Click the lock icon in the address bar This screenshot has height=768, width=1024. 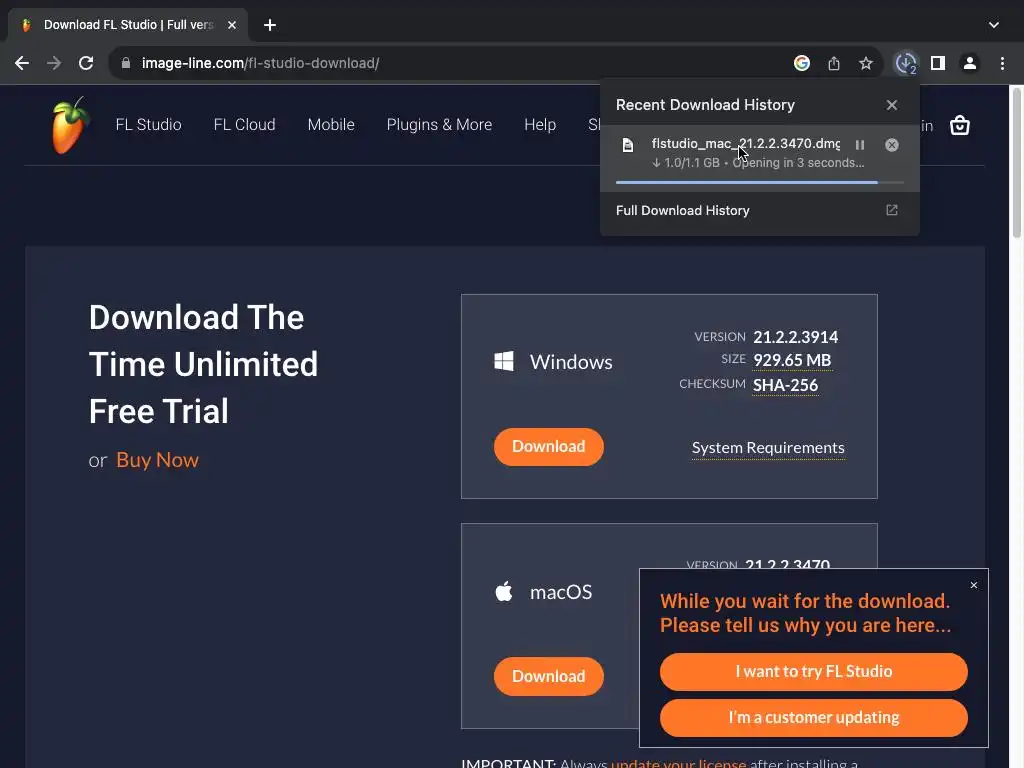point(126,63)
